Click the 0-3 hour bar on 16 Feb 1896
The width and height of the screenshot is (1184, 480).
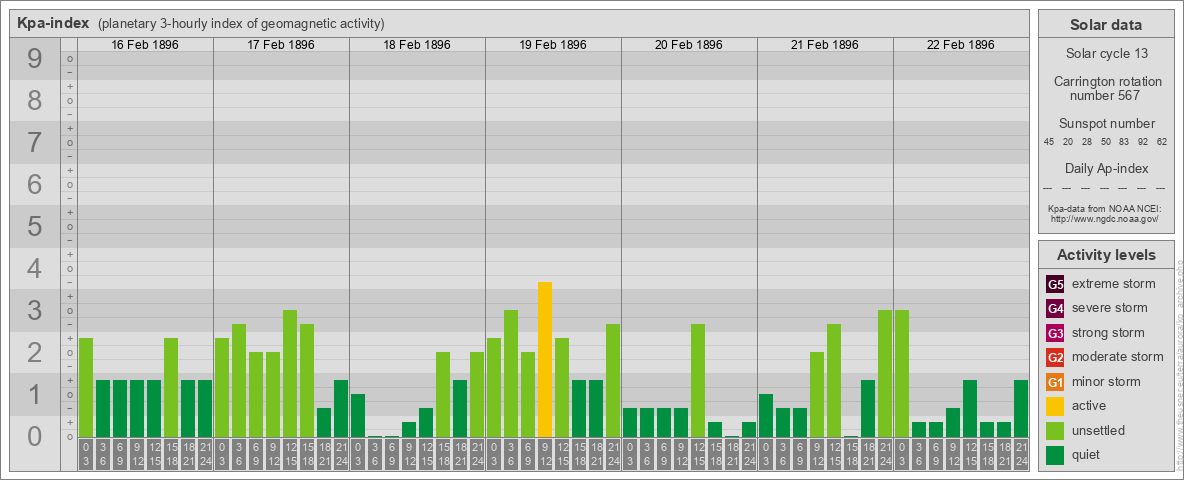pos(86,387)
